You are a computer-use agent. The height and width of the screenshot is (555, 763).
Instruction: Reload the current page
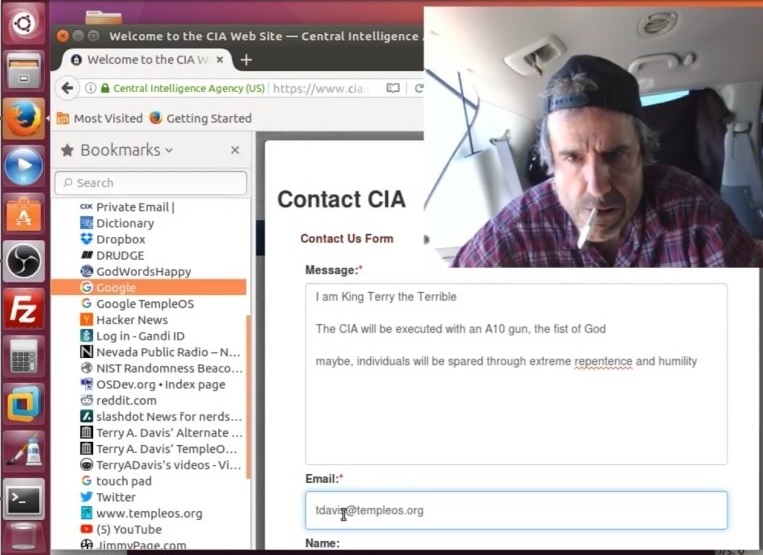[418, 88]
